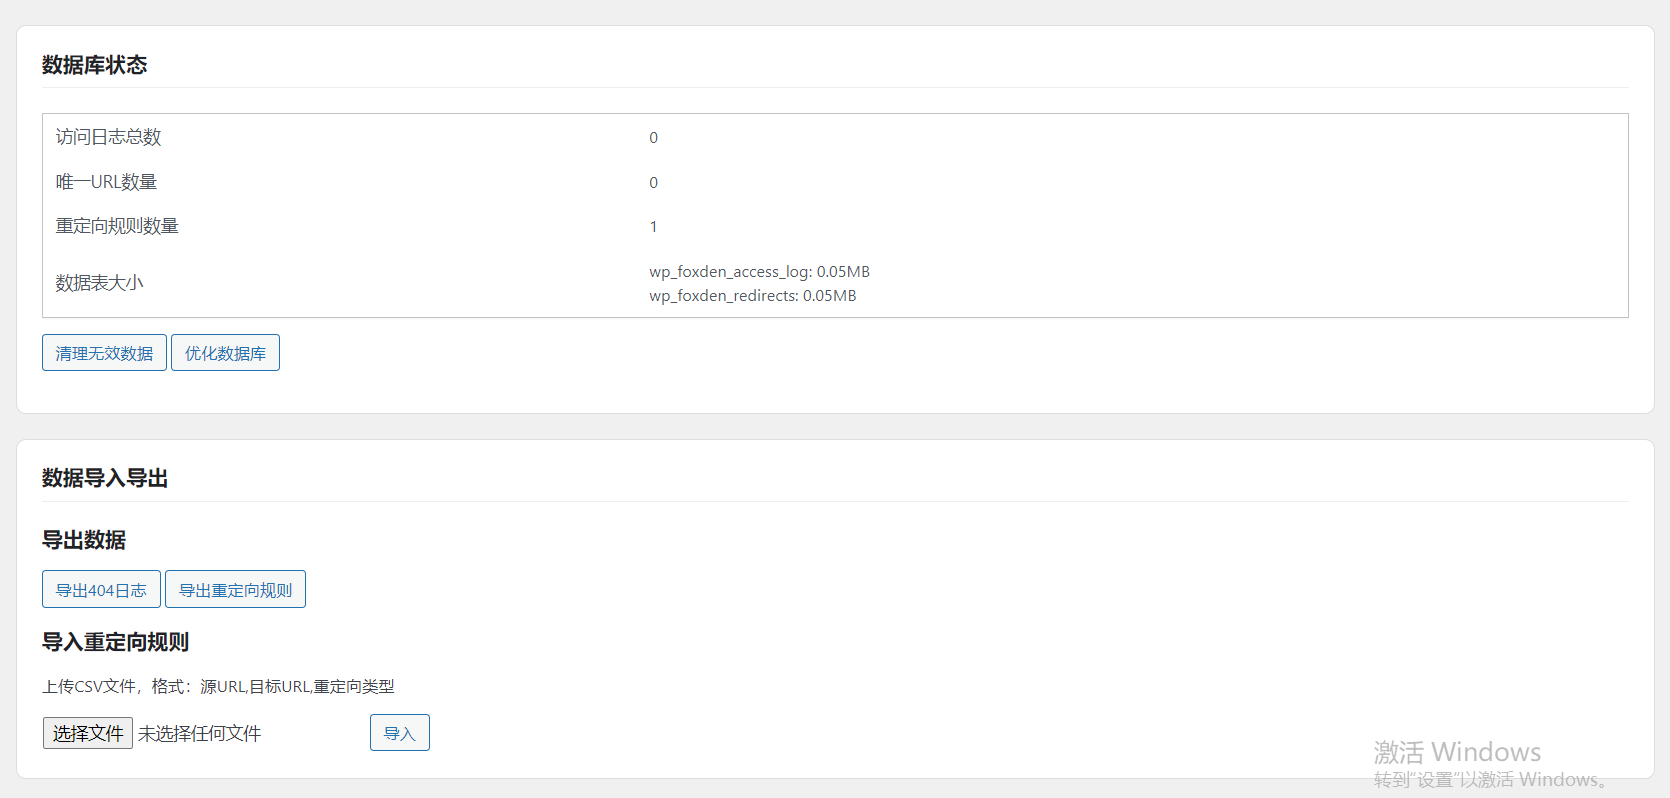Open the 选择文件 file chooser
This screenshot has height=798, width=1670.
[88, 733]
